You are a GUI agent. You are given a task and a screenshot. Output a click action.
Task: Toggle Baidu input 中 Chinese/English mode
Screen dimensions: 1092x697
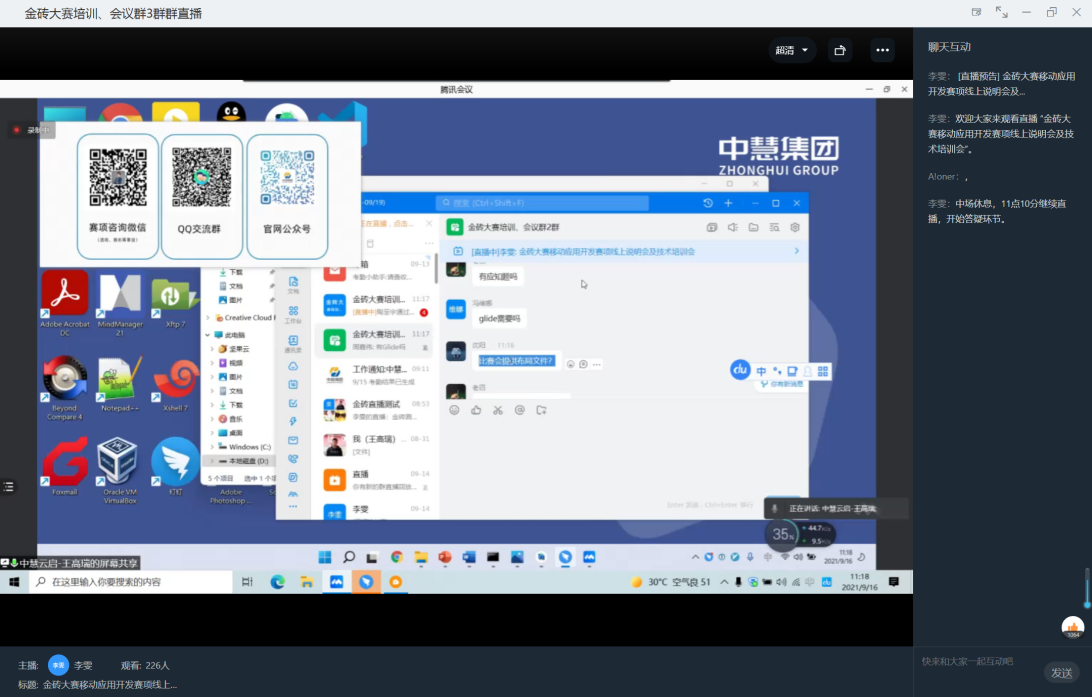pos(761,371)
